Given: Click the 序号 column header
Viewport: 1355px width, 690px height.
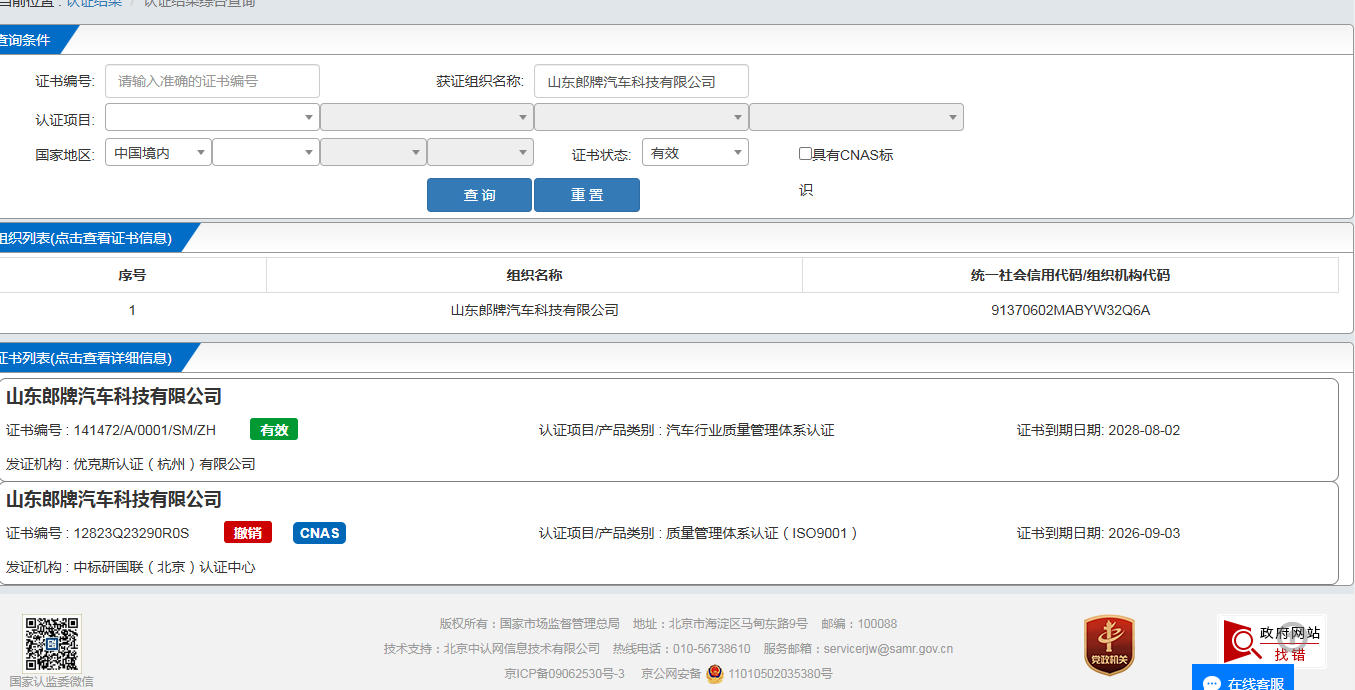Looking at the screenshot, I should (x=132, y=275).
